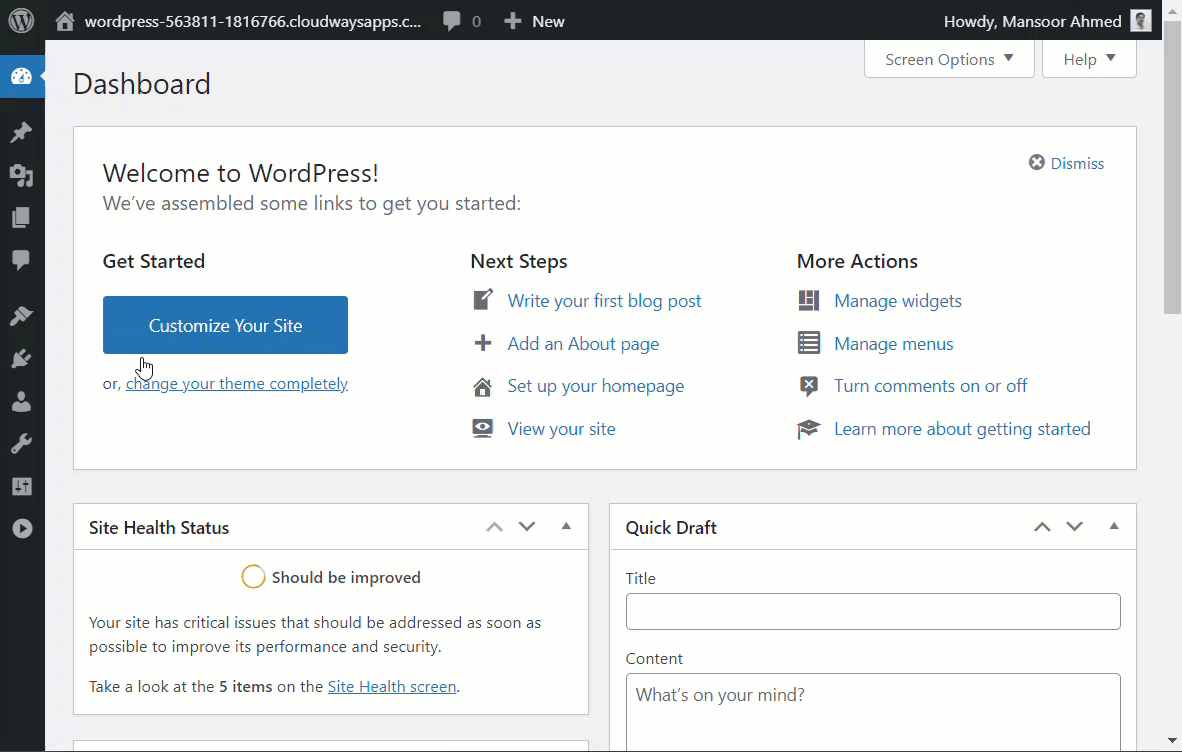Toggle the Site Health Status panel
This screenshot has width=1182, height=752.
pyautogui.click(x=566, y=526)
